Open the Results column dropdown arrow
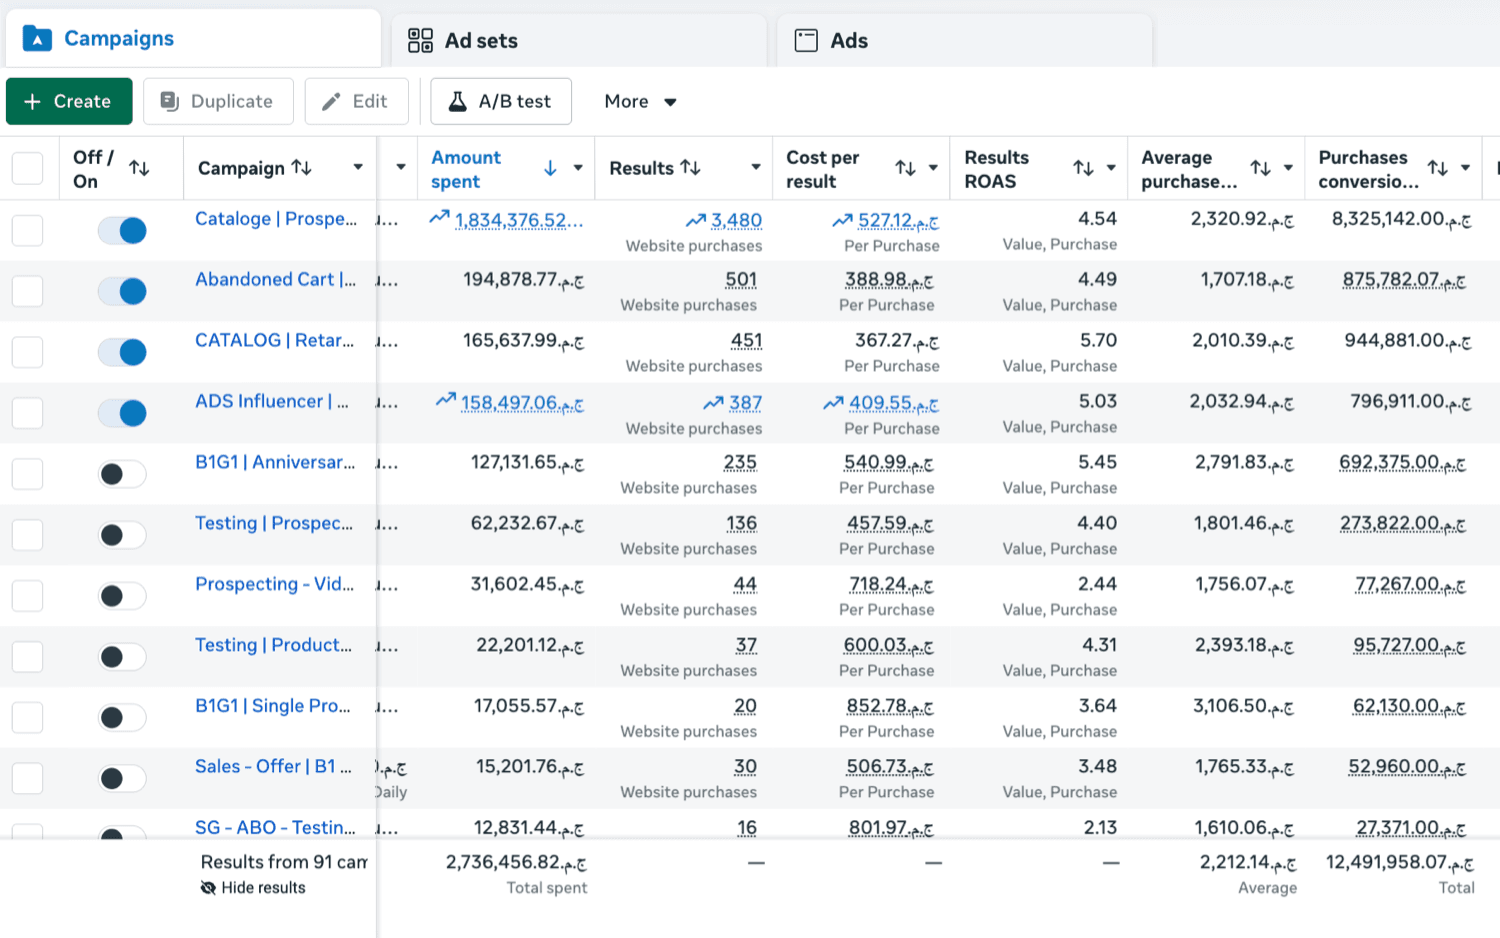Image resolution: width=1500 pixels, height=938 pixels. [756, 167]
